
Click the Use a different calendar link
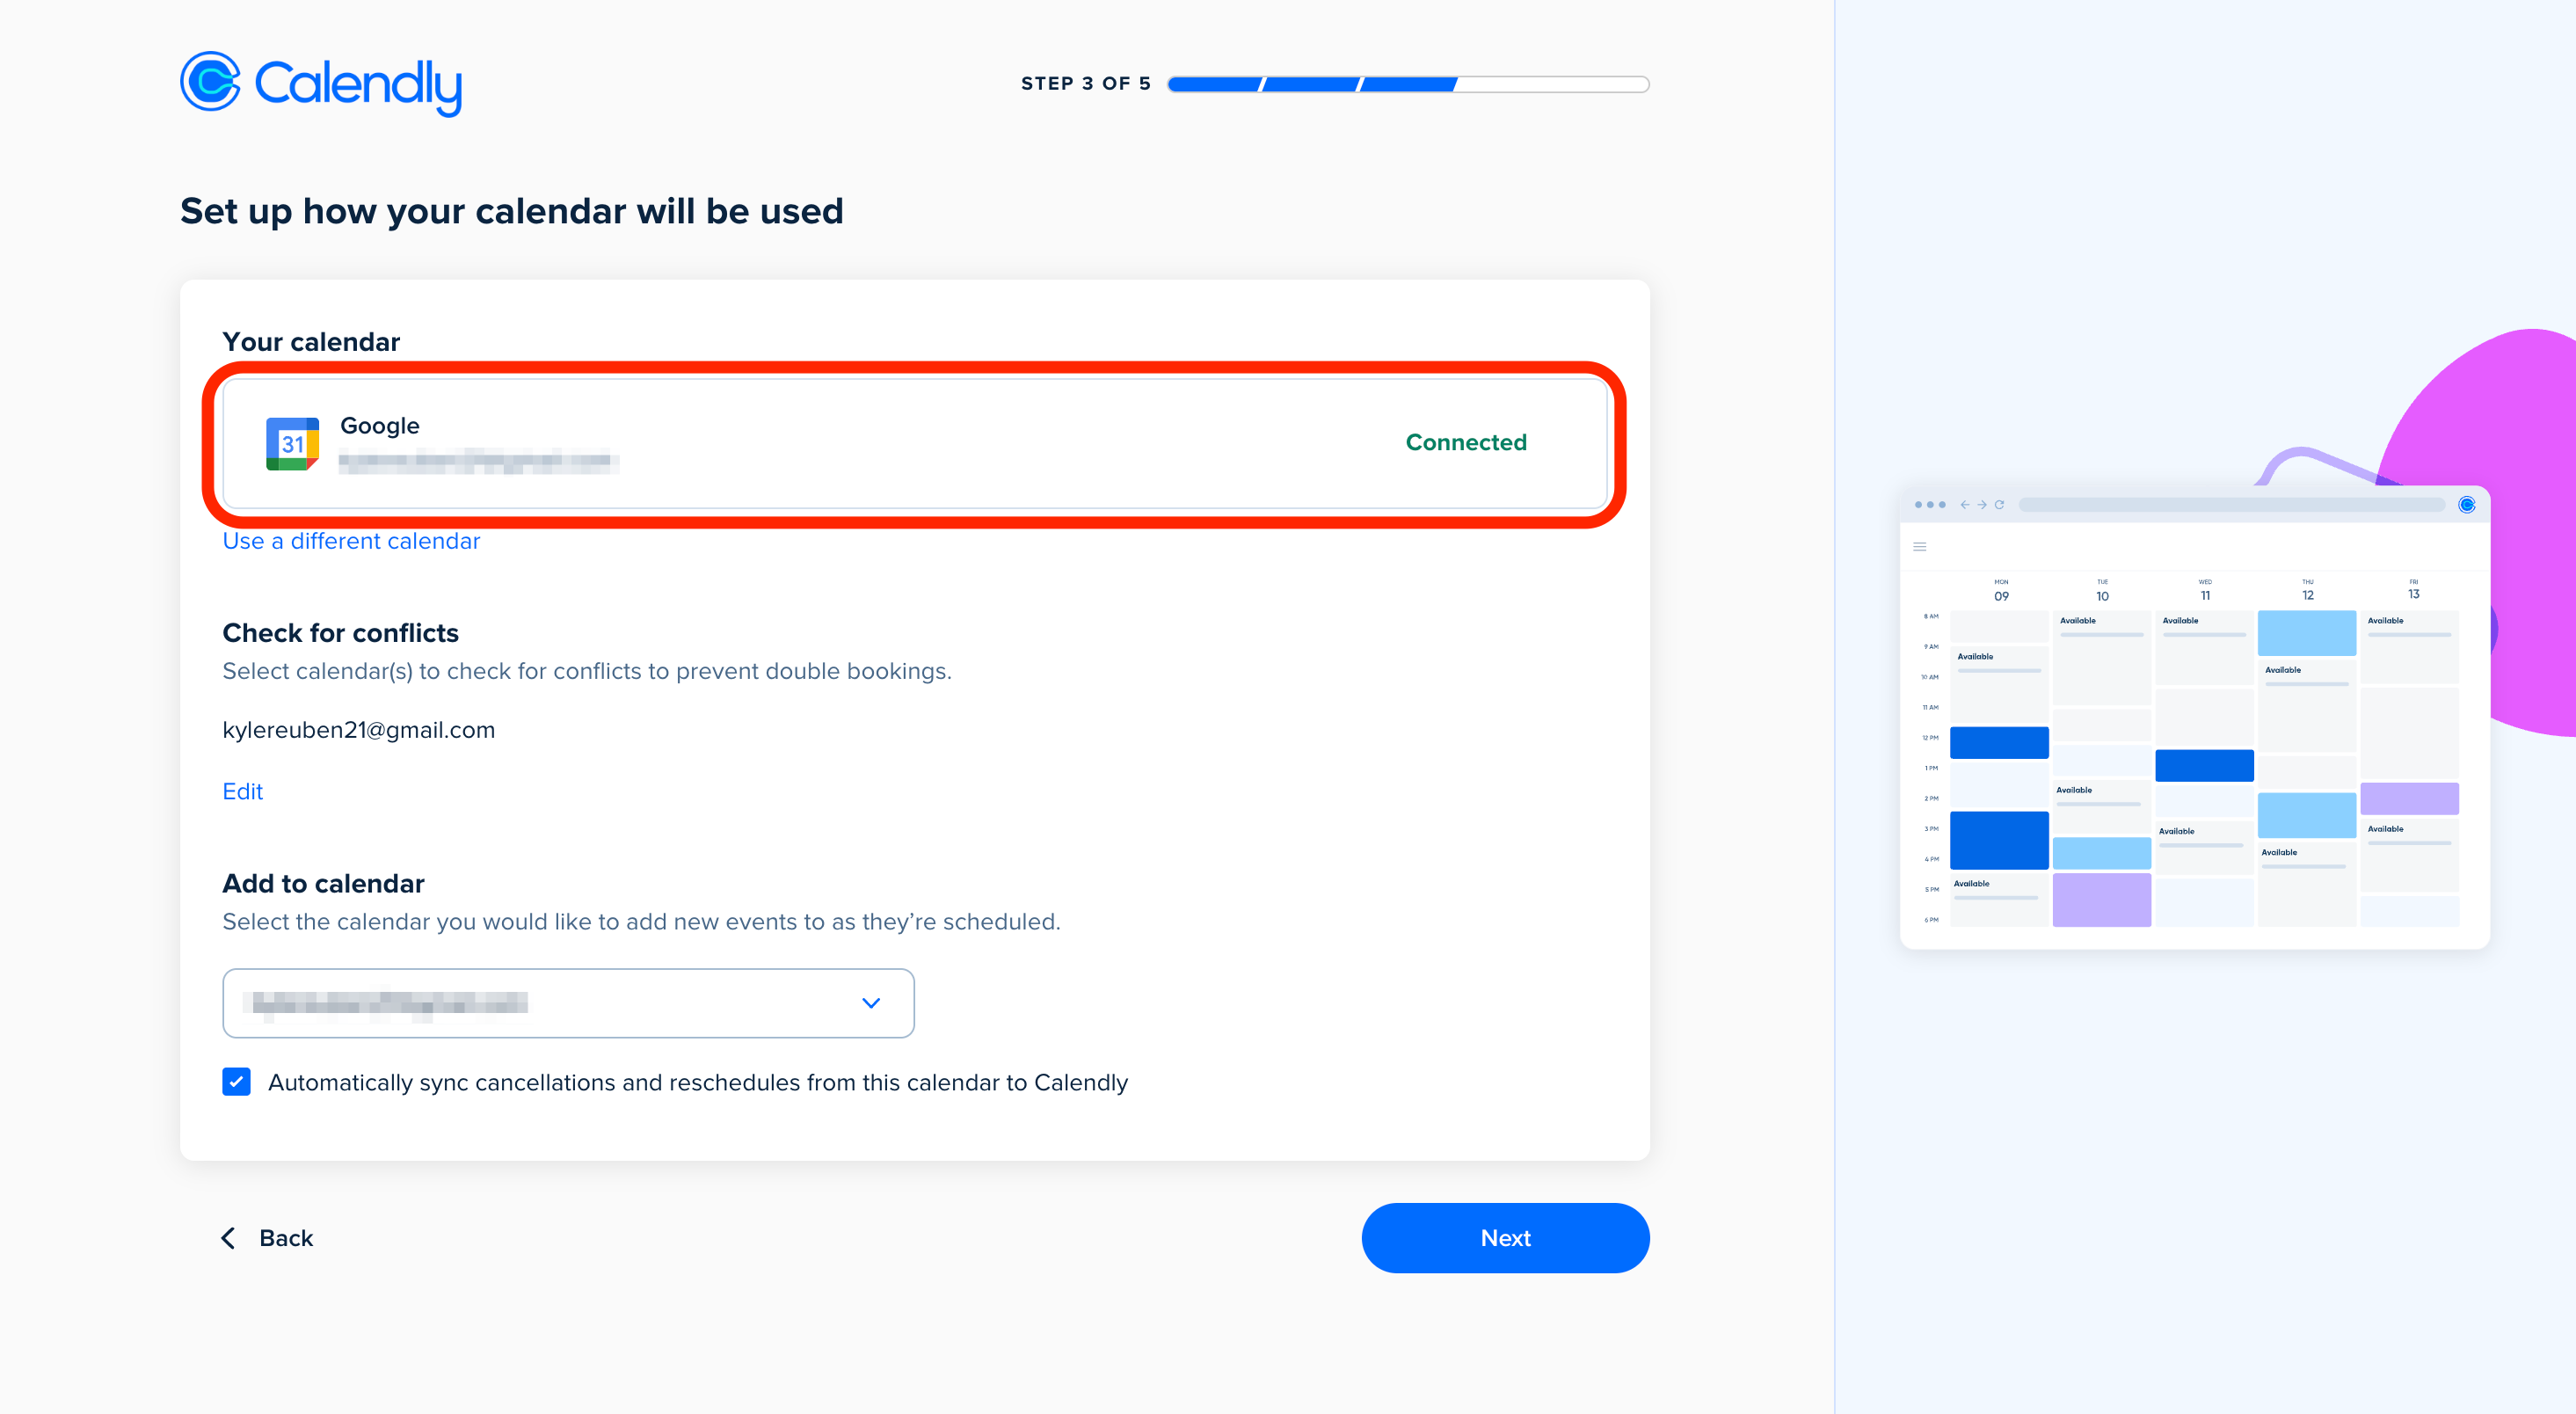click(x=351, y=541)
